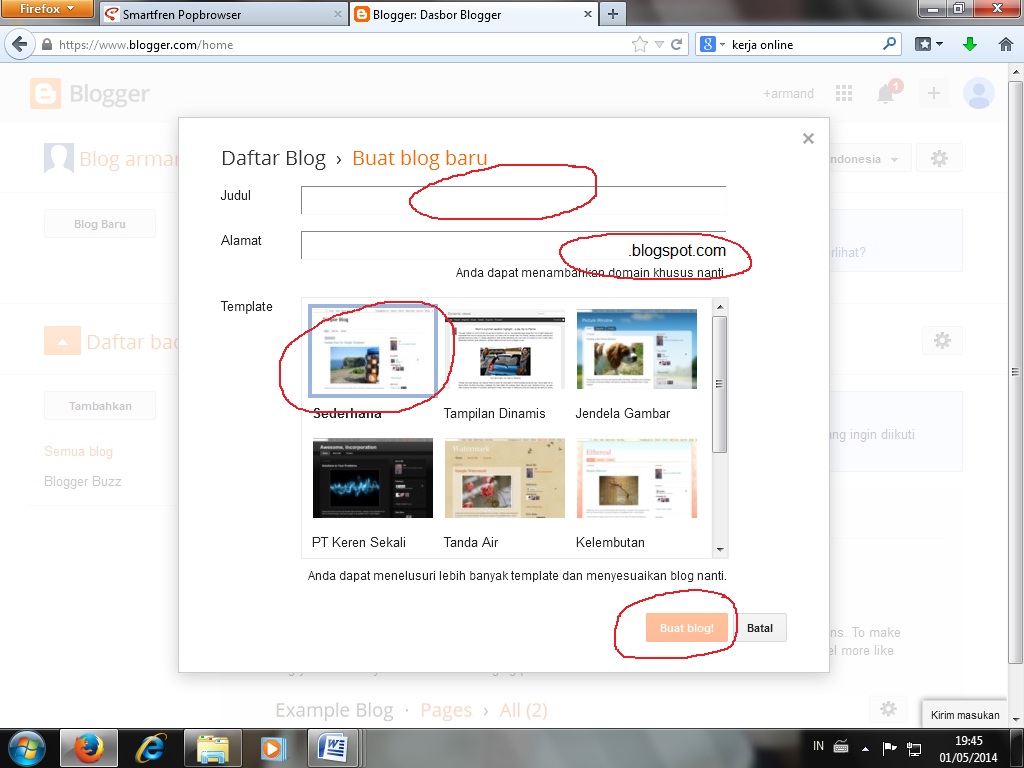Open the bookmarks menu icon
This screenshot has height=768, width=1024.
click(x=929, y=44)
